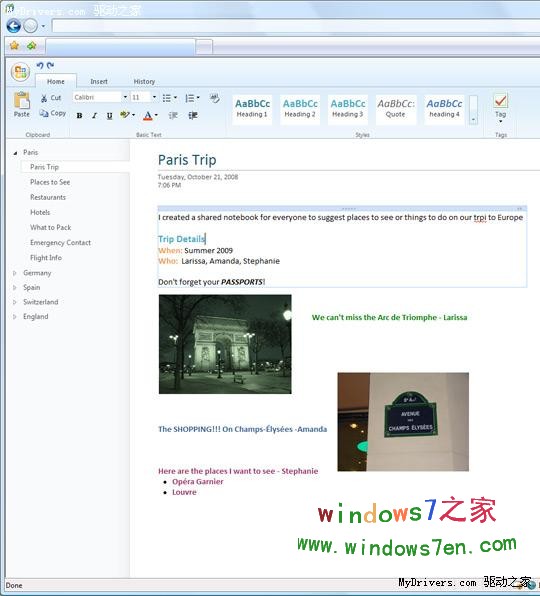Click the font color A icon
540x596 pixels.
148,116
